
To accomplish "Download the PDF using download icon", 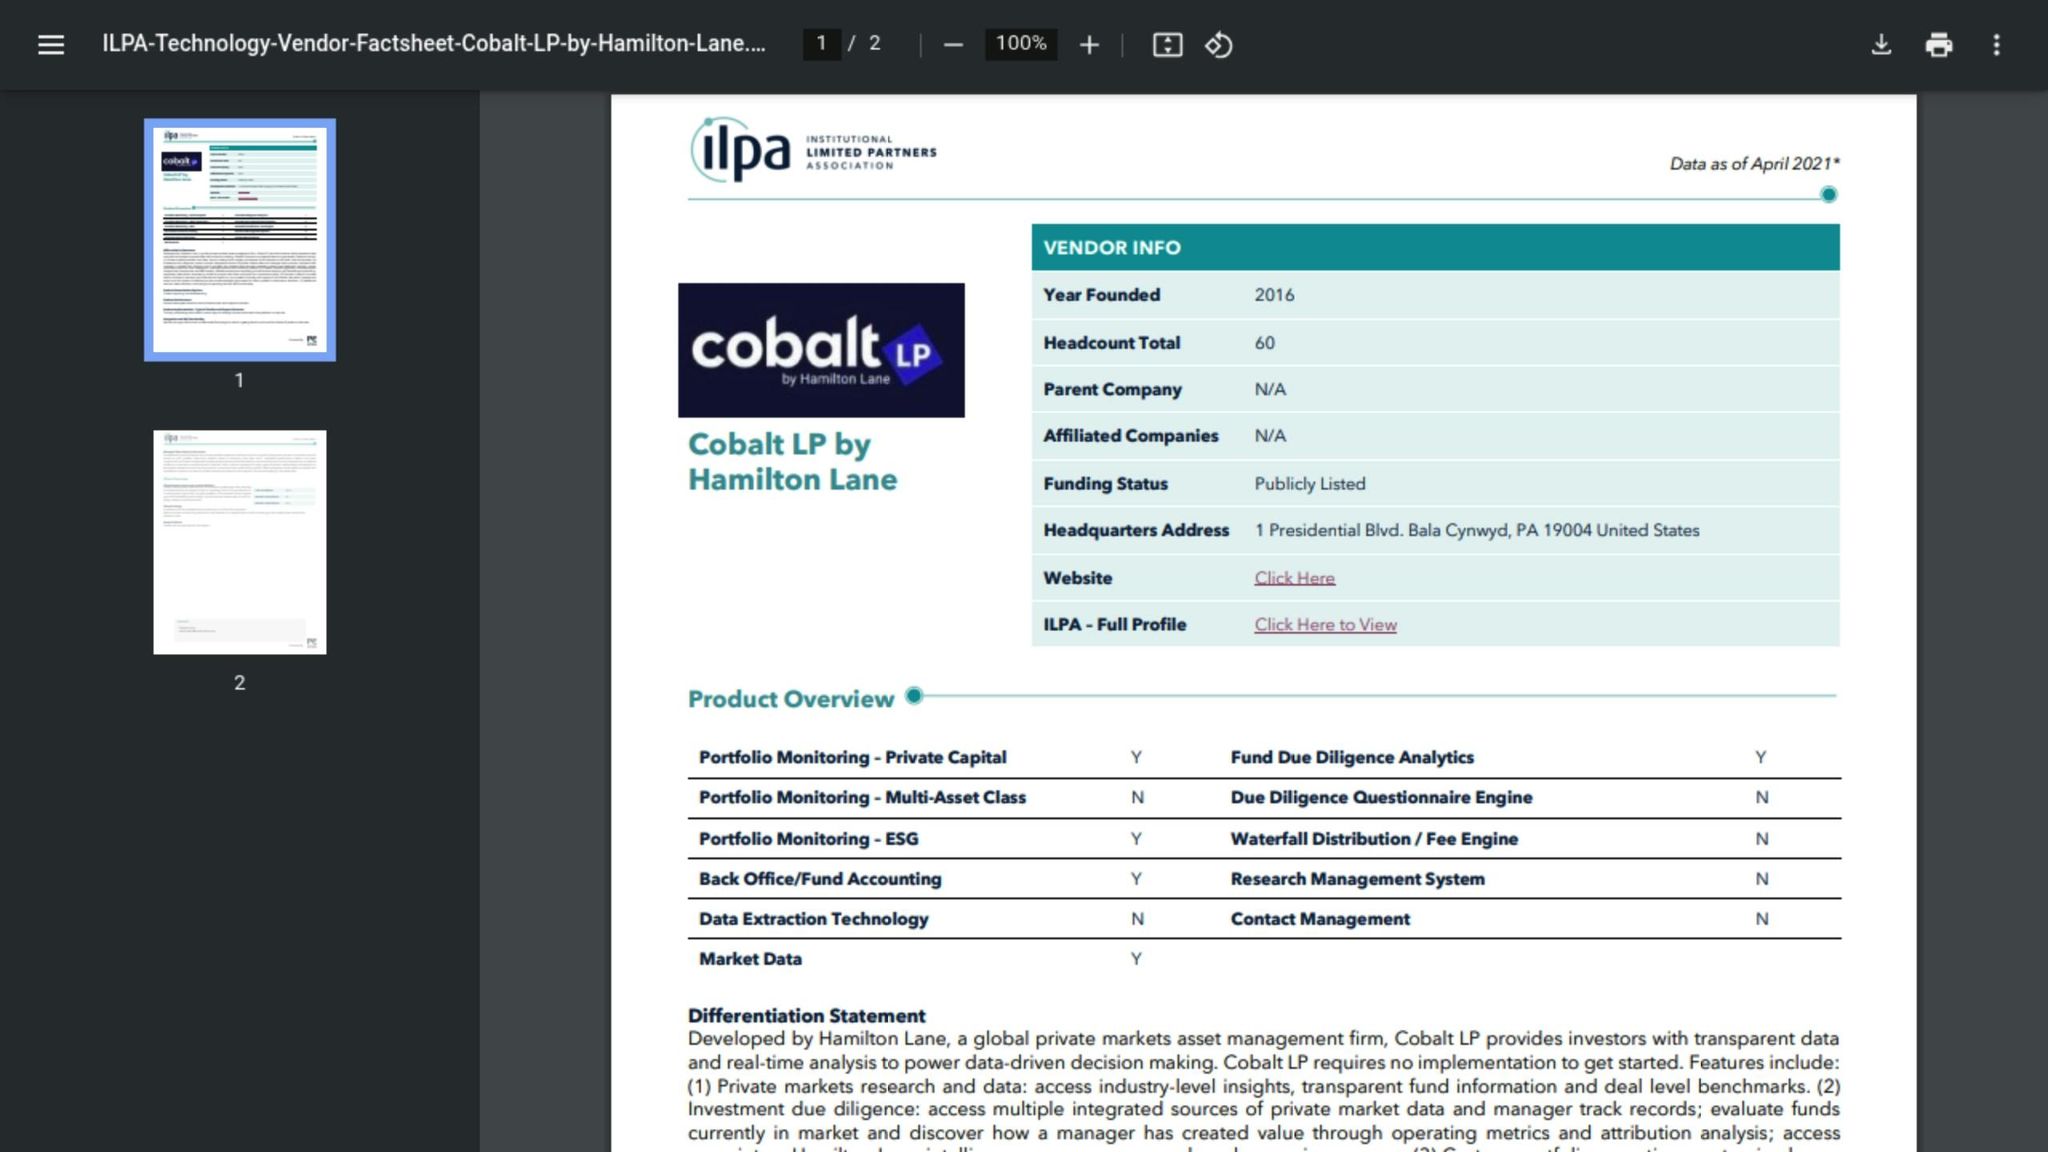I will (1881, 44).
